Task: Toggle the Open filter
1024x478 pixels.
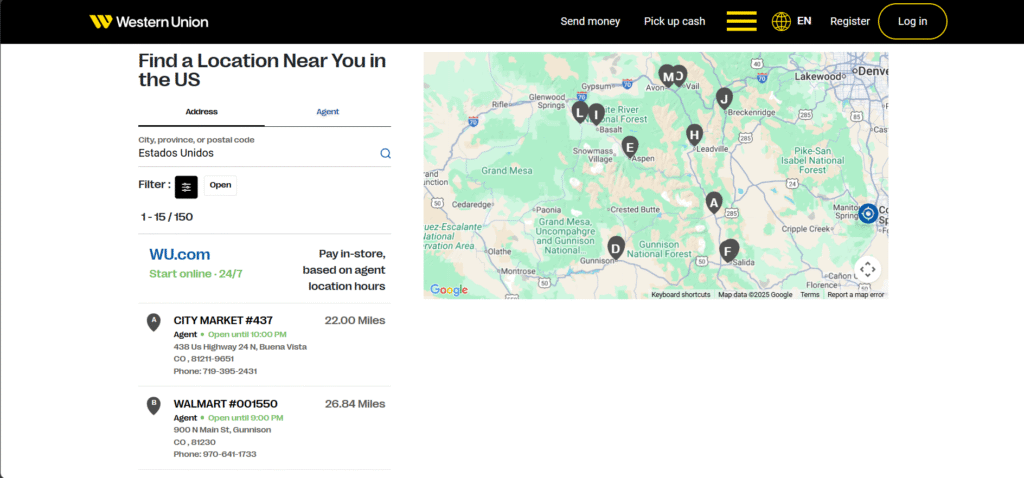Action: tap(220, 185)
